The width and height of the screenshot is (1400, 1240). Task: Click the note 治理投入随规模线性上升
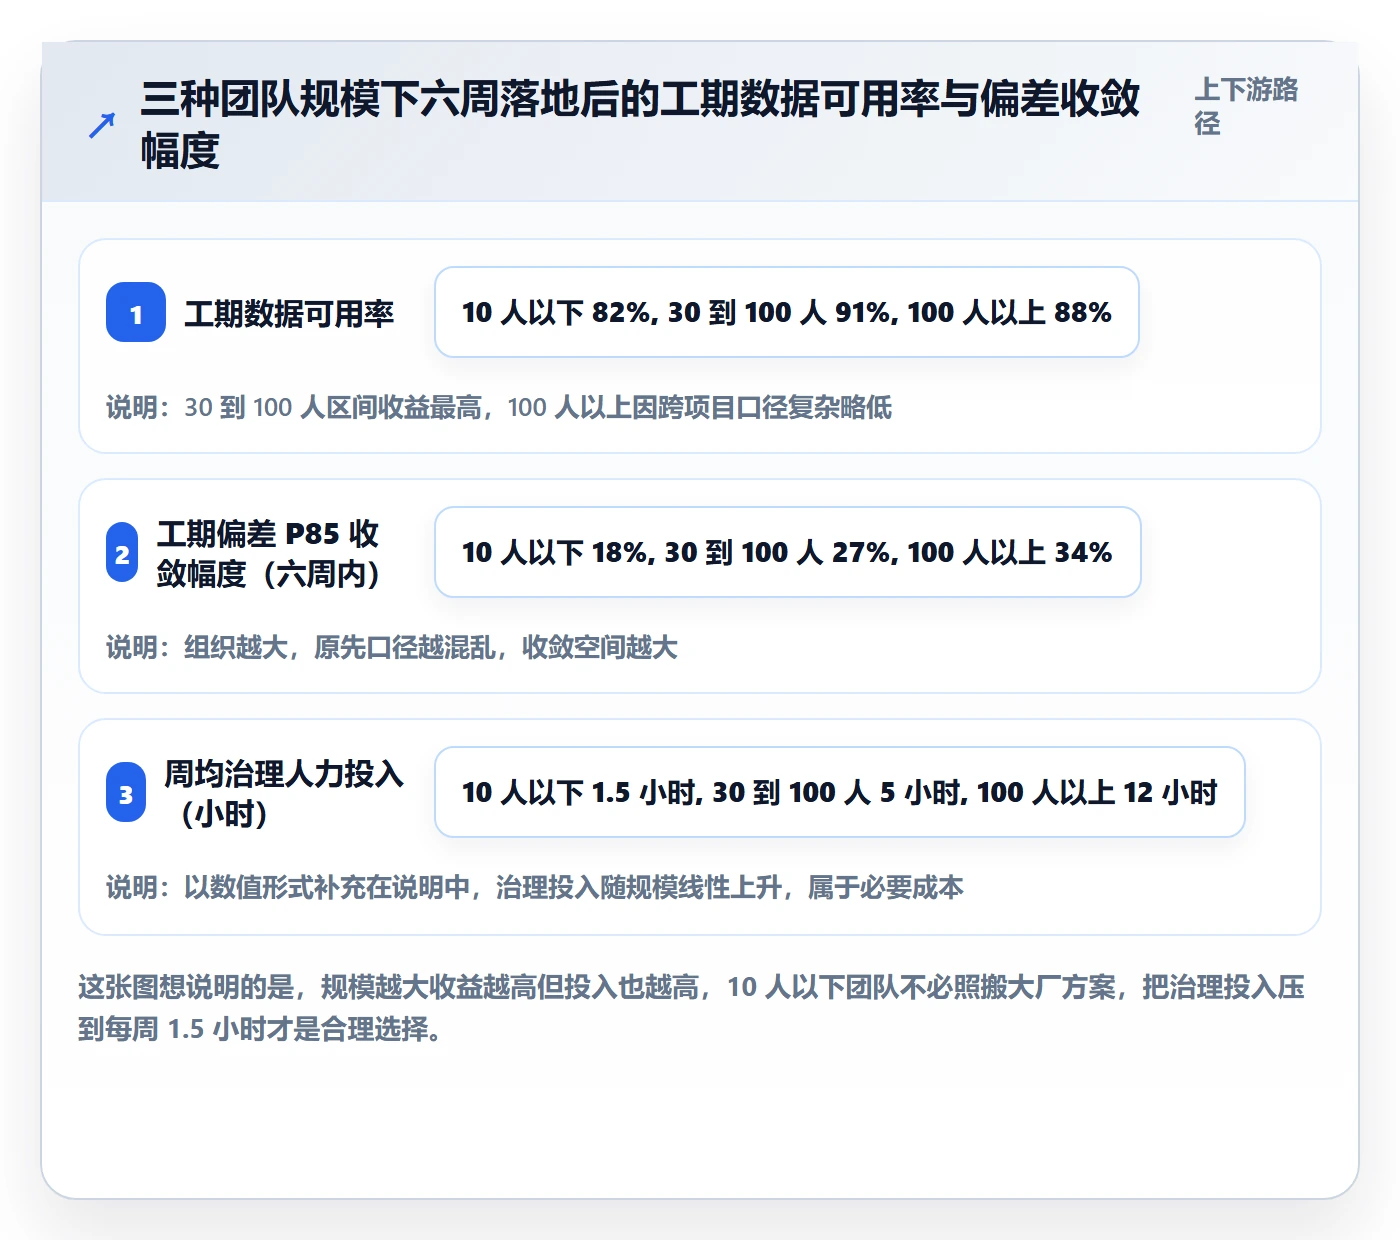tap(535, 888)
